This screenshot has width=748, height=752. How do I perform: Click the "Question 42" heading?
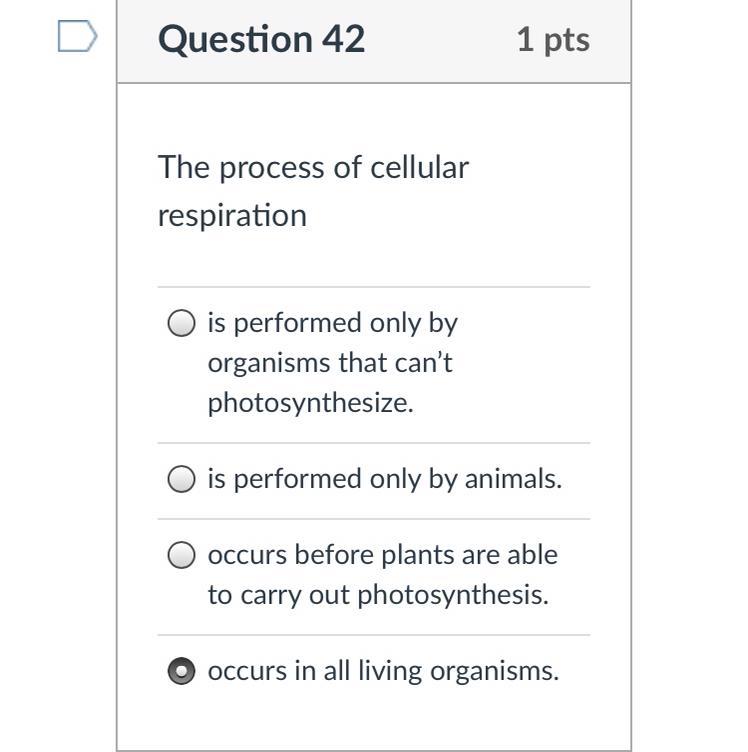pos(261,39)
